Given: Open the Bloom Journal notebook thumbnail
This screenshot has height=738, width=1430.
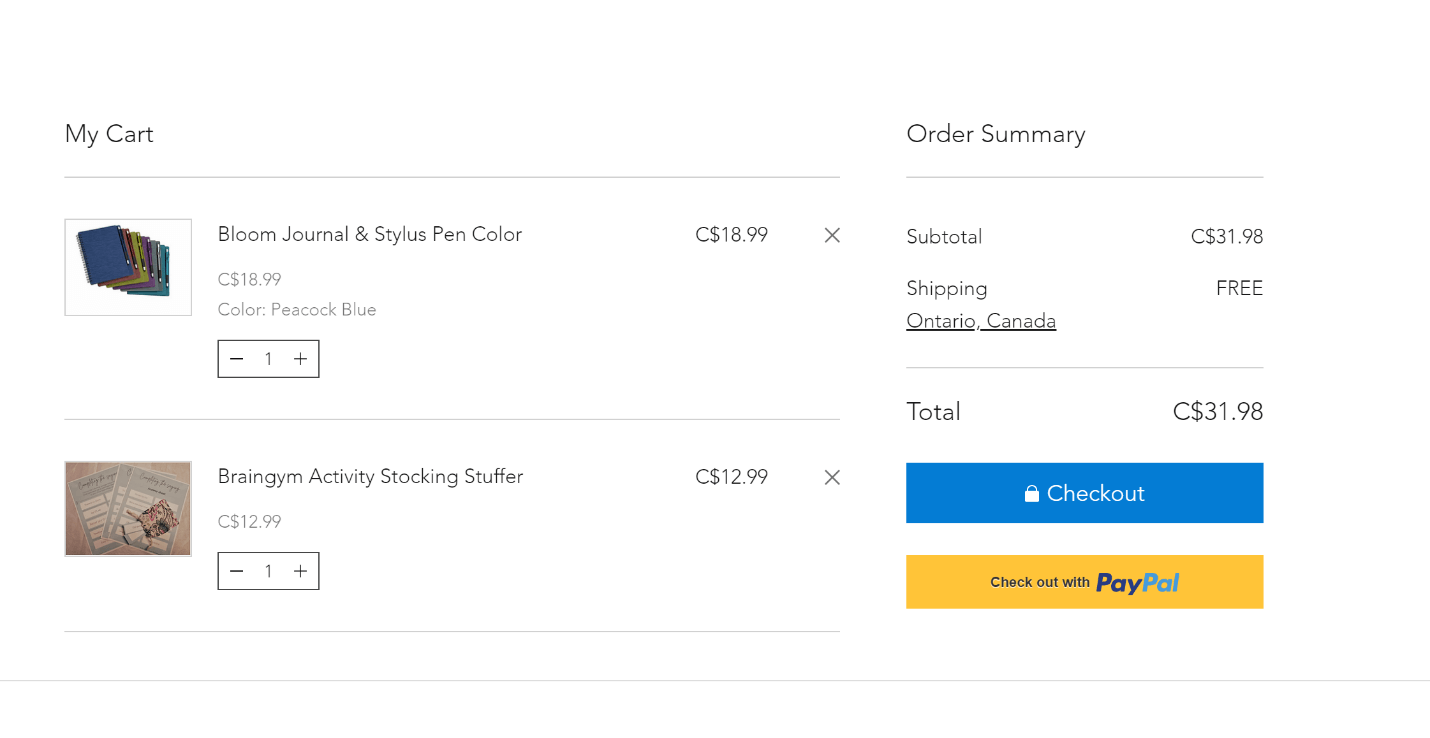Looking at the screenshot, I should 128,267.
